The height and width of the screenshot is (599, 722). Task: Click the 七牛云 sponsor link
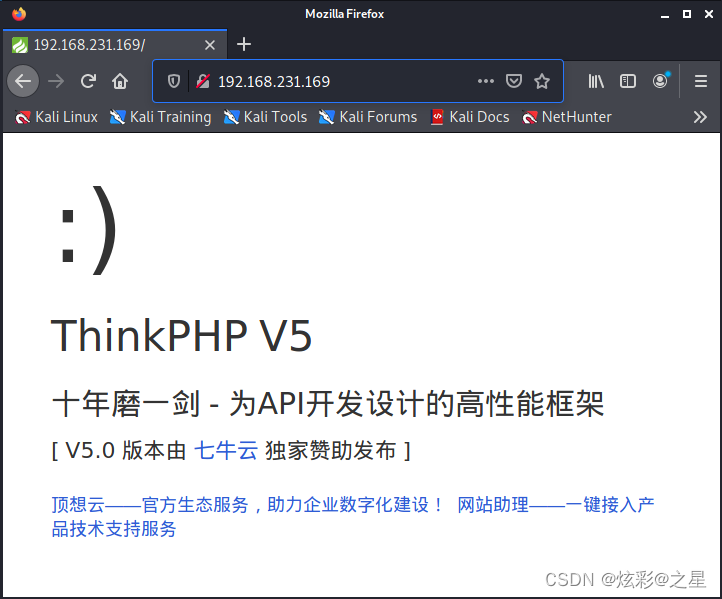point(226,450)
